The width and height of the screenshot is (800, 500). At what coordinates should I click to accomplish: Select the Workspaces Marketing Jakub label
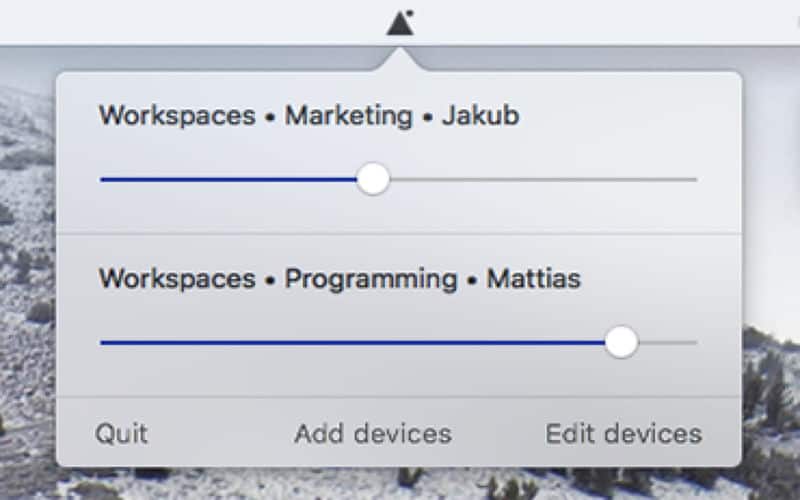pyautogui.click(x=308, y=115)
